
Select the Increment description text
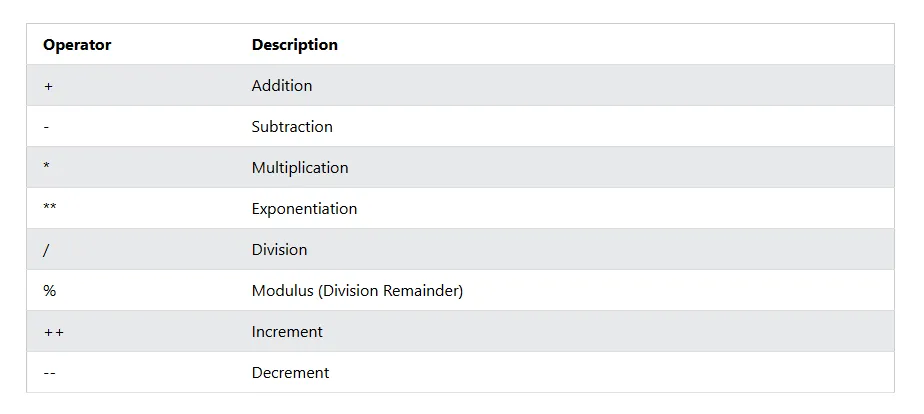tap(287, 332)
